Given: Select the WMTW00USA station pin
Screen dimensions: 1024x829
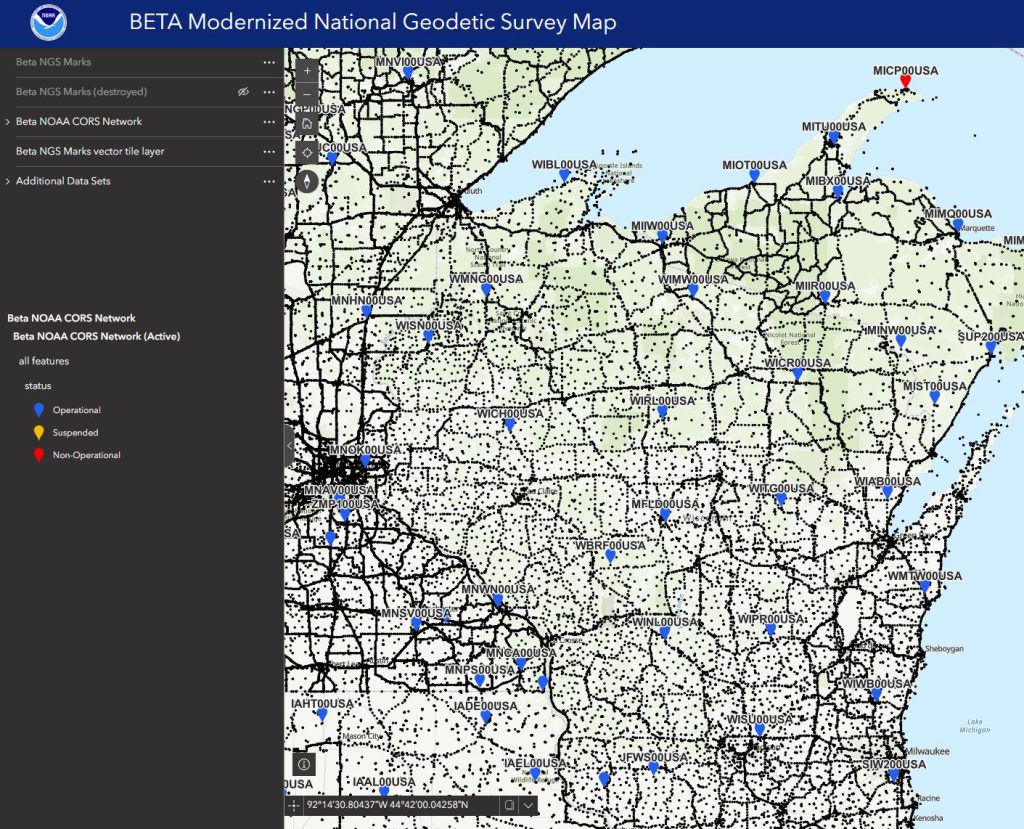Looking at the screenshot, I should coord(924,586).
